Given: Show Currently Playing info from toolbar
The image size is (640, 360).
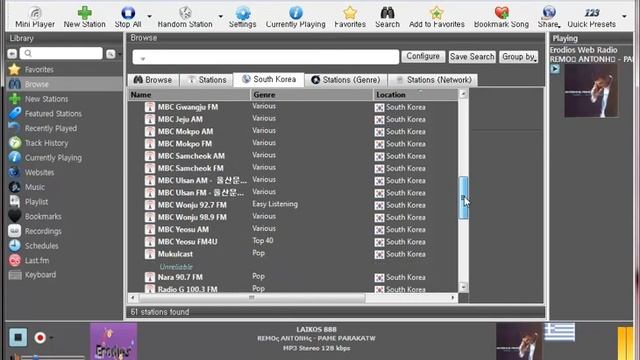Looking at the screenshot, I should point(296,17).
